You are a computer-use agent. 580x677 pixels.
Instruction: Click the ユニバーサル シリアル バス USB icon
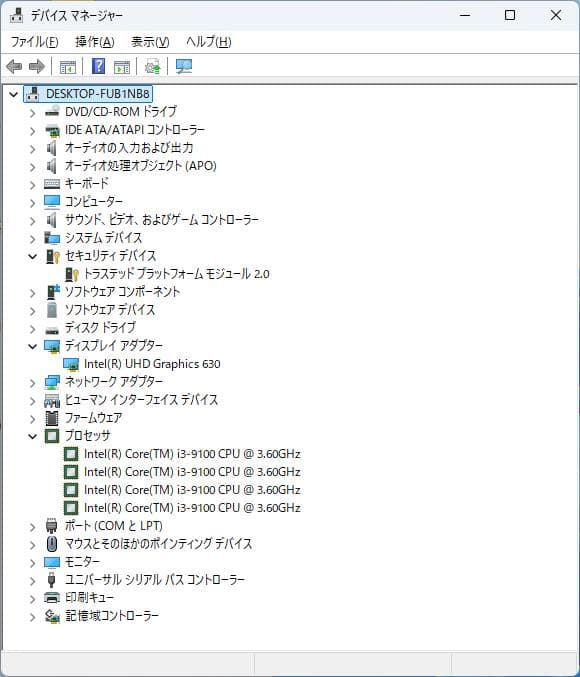(51, 580)
